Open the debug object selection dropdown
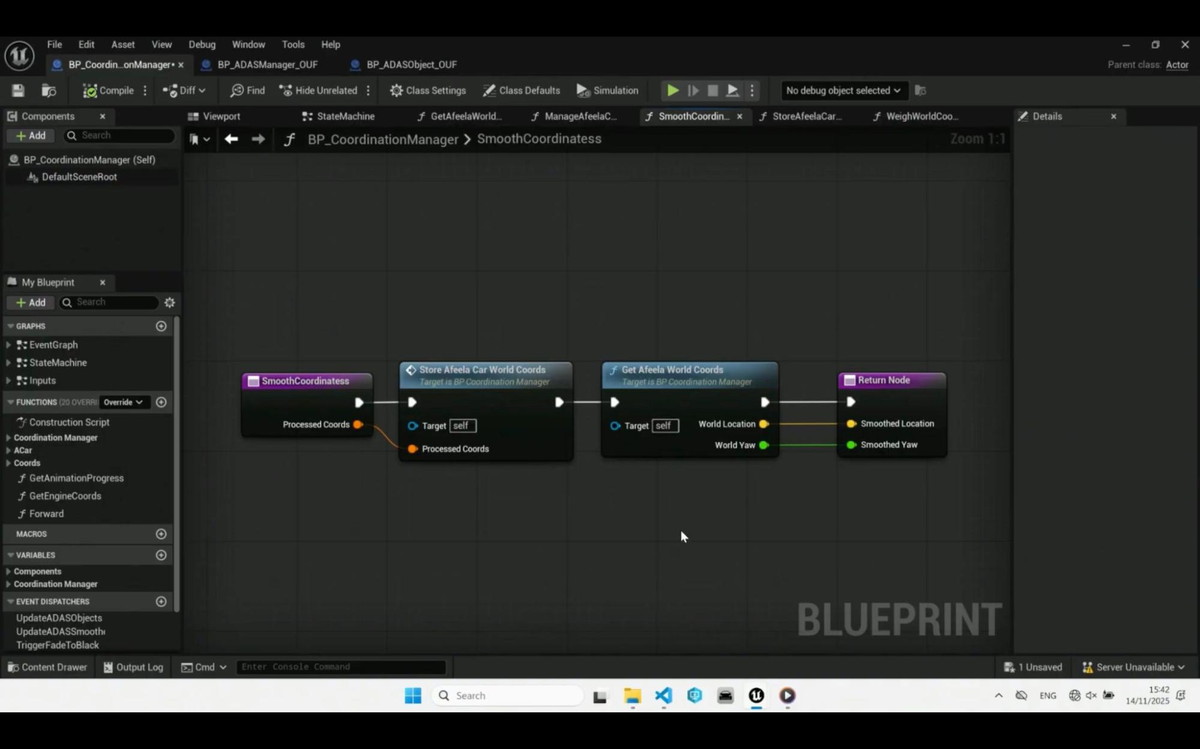 (842, 90)
